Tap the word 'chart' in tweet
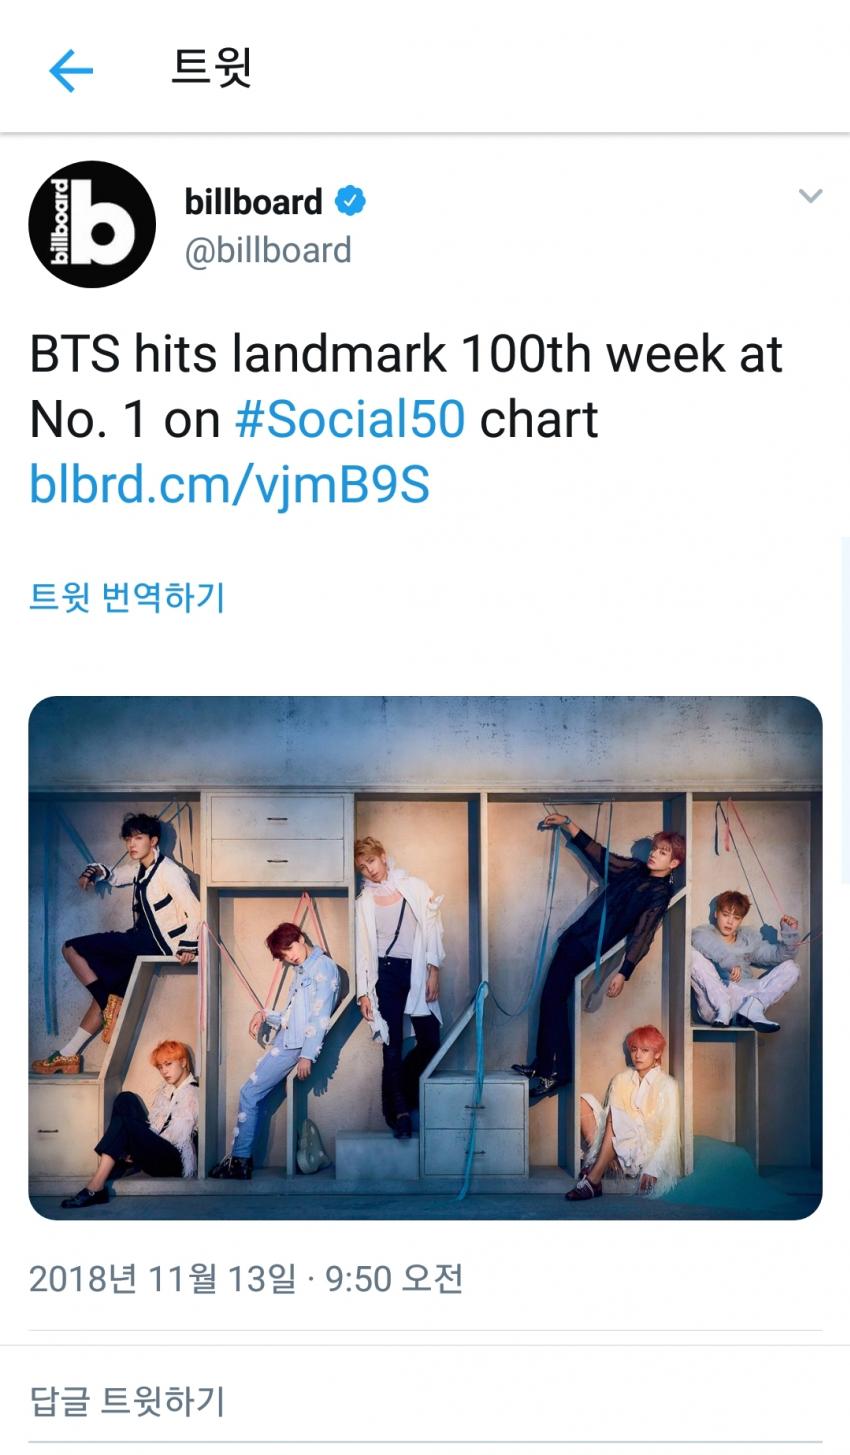Image resolution: width=850 pixels, height=1455 pixels. tap(538, 419)
